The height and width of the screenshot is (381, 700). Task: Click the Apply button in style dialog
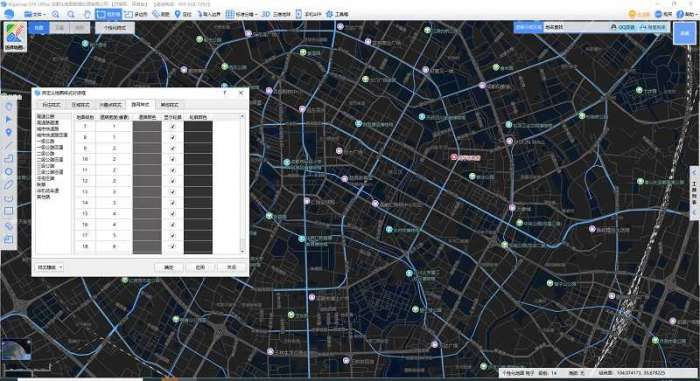(200, 267)
